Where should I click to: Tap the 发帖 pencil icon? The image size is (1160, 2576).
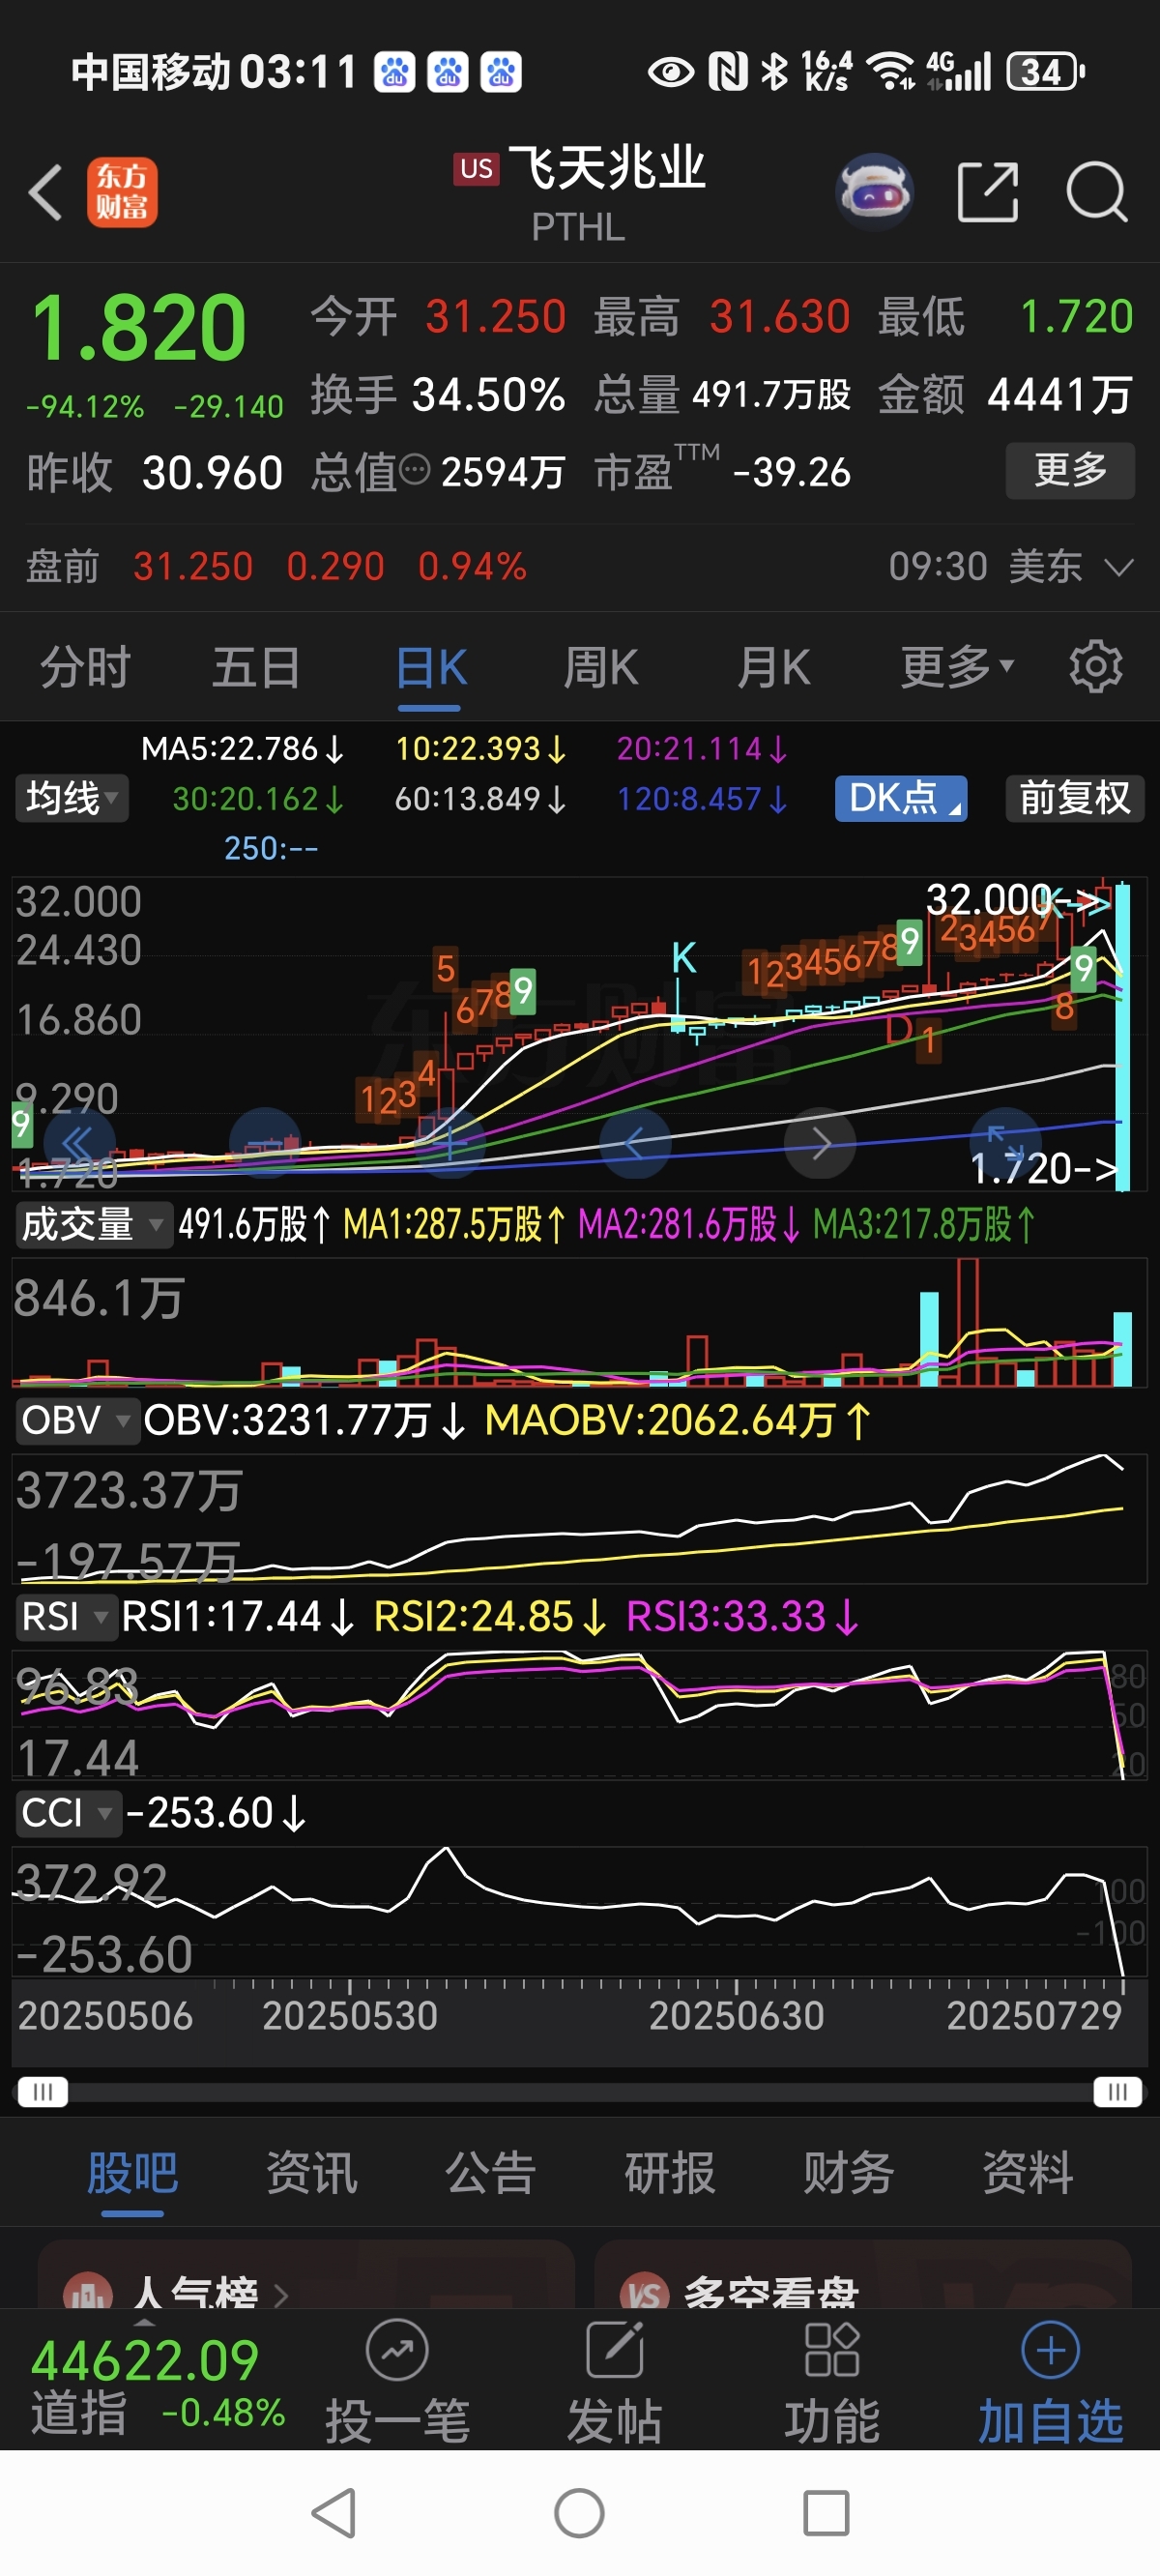(x=614, y=2350)
